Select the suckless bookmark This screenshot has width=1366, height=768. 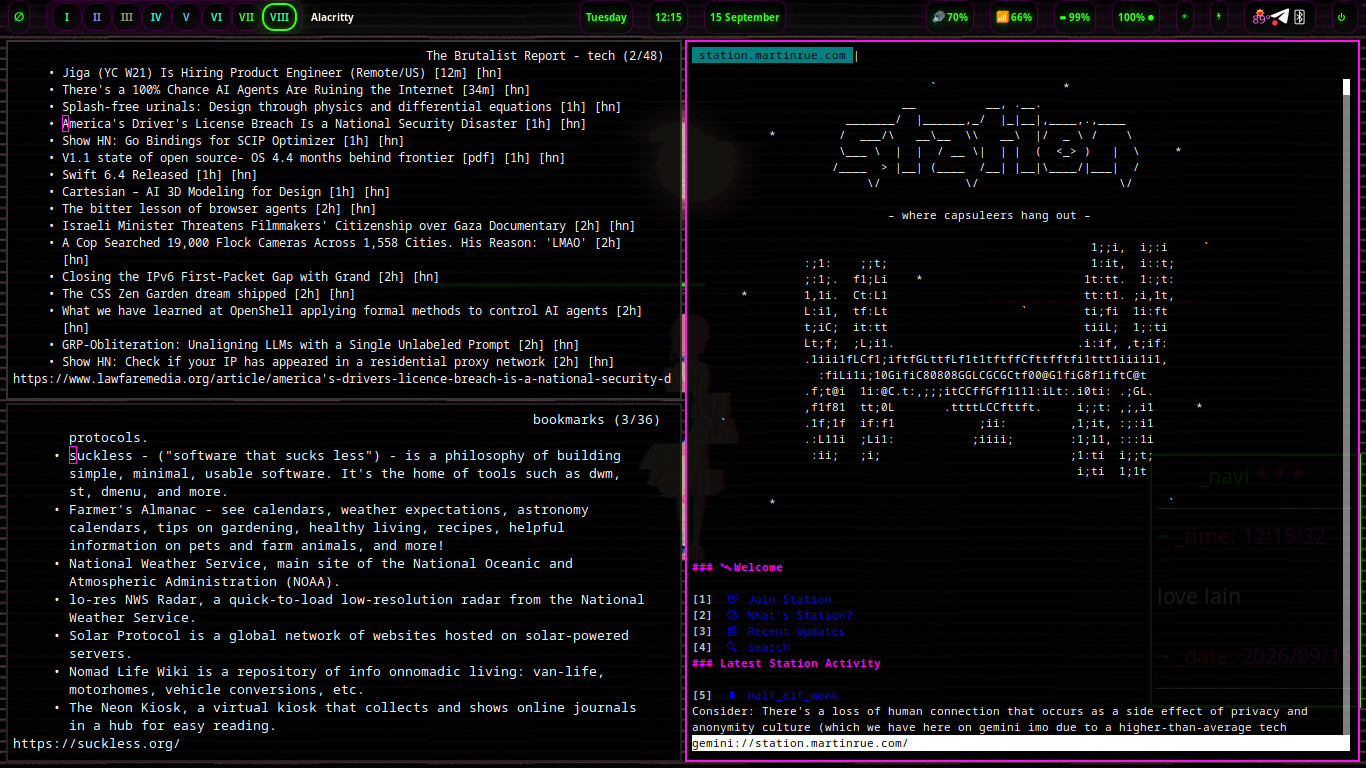click(345, 474)
